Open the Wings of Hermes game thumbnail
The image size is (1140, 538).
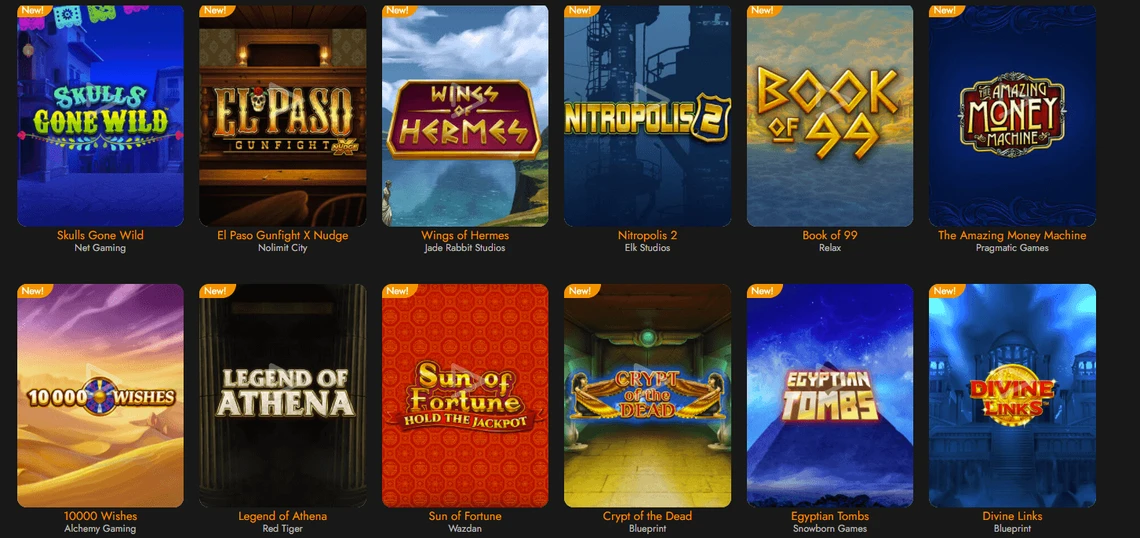tap(465, 116)
